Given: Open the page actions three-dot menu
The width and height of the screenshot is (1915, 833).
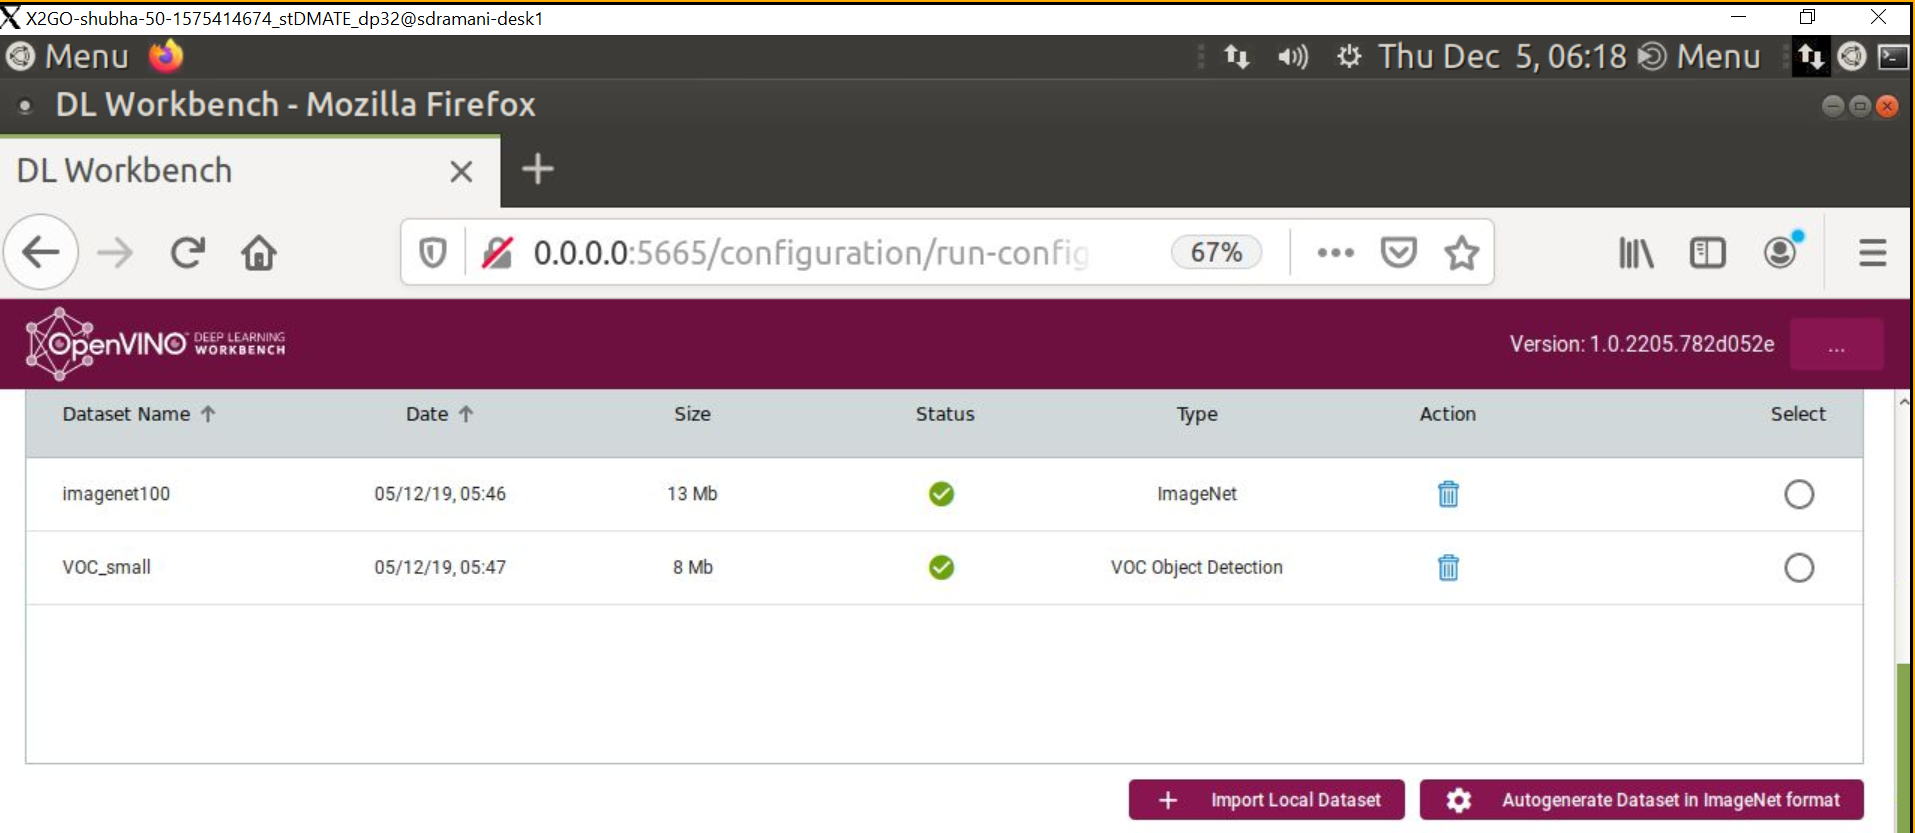Looking at the screenshot, I should (x=1335, y=253).
